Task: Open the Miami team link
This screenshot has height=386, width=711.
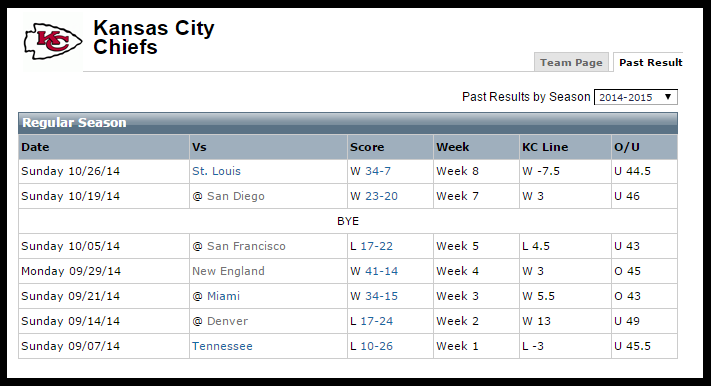Action: pos(223,296)
